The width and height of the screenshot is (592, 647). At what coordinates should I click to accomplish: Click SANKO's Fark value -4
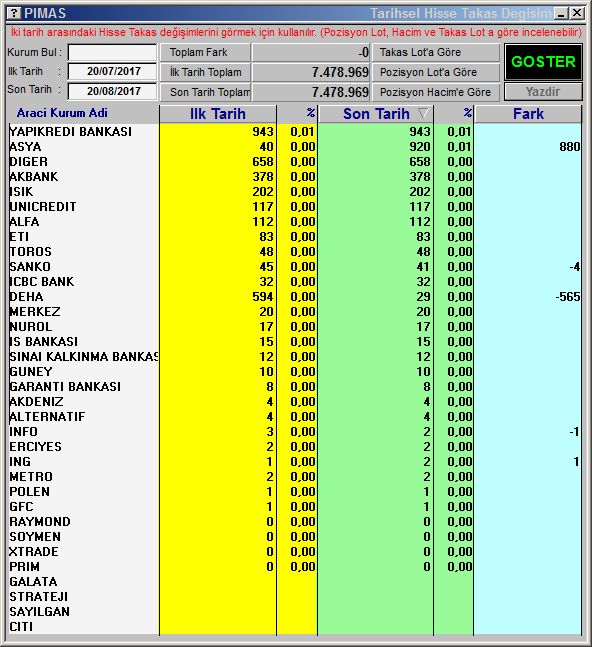click(x=575, y=267)
